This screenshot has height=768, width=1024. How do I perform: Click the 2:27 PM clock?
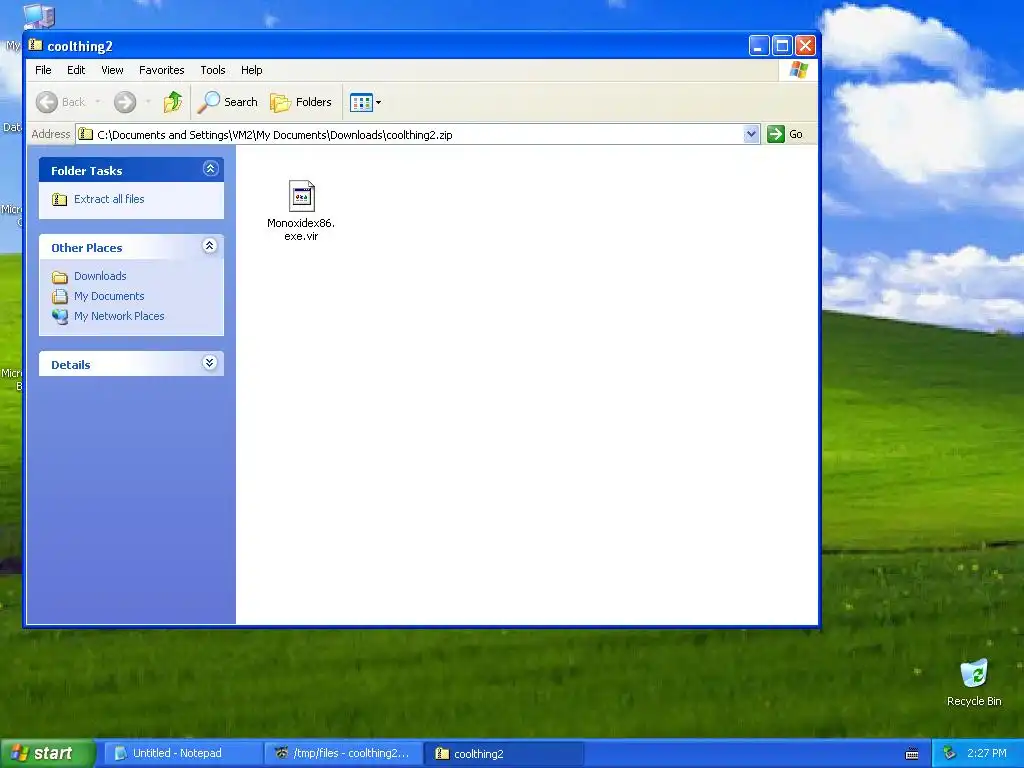point(987,753)
